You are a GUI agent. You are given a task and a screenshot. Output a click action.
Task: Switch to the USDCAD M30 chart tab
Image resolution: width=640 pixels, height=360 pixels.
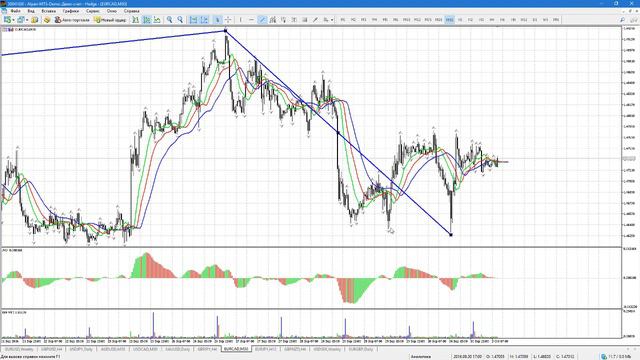(x=145, y=349)
